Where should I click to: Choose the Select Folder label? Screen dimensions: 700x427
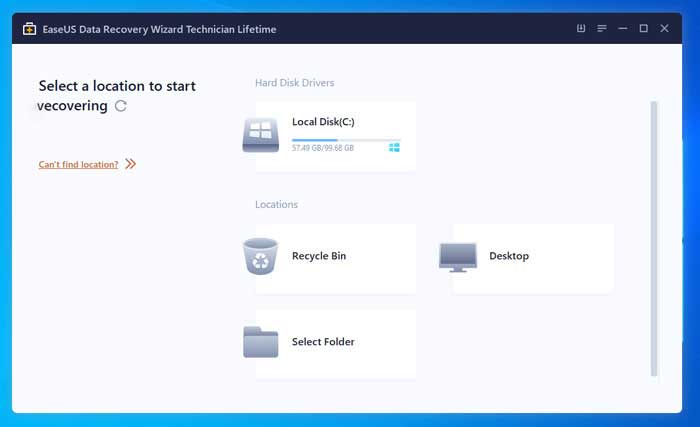pyautogui.click(x=323, y=342)
